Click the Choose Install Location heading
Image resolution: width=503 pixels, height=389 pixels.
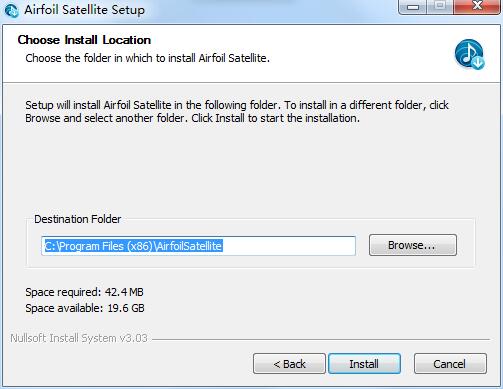[84, 40]
